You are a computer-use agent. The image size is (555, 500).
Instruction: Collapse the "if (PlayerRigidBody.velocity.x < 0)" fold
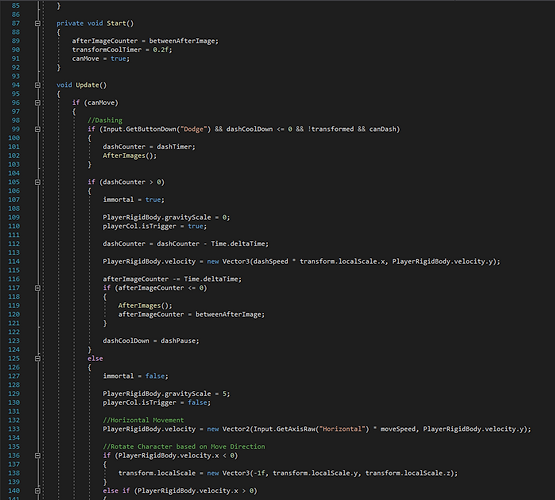coord(38,455)
